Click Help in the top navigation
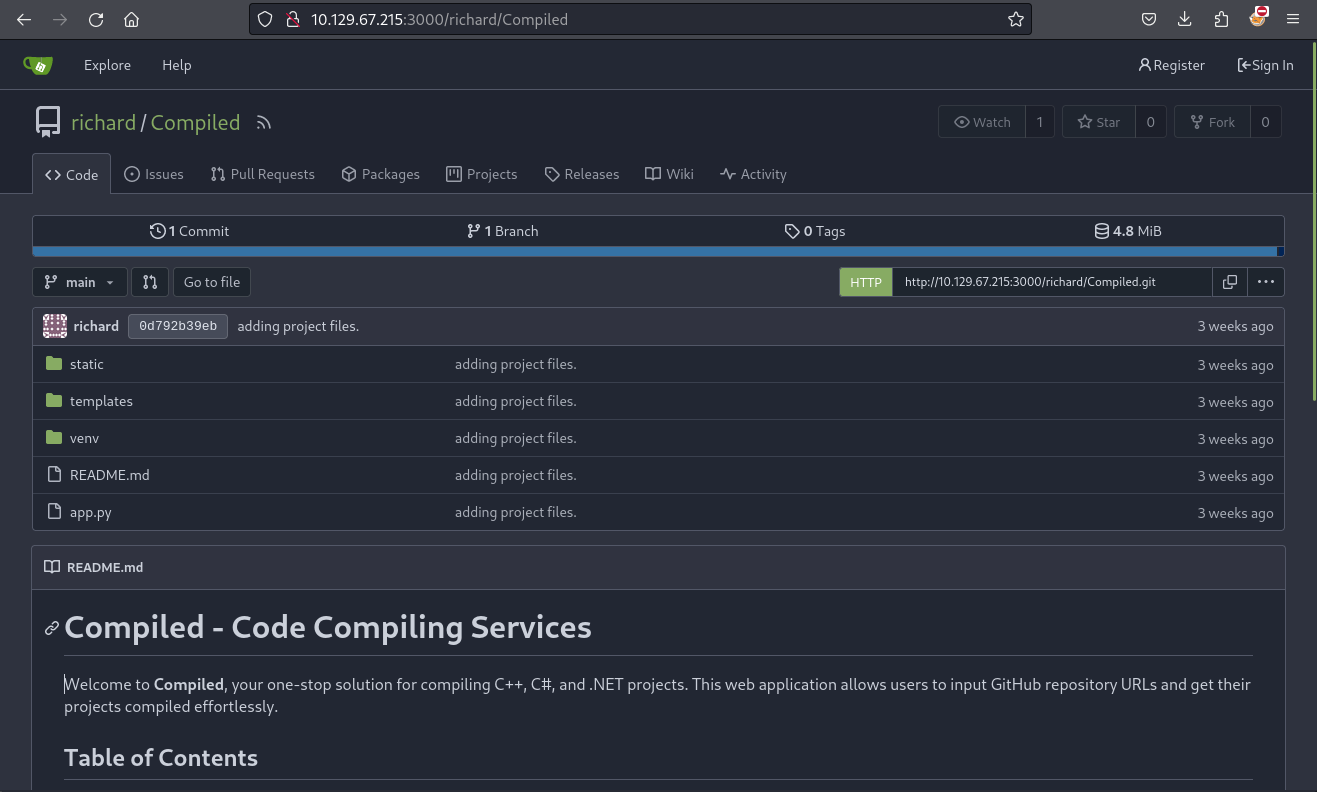1317x792 pixels. (176, 65)
